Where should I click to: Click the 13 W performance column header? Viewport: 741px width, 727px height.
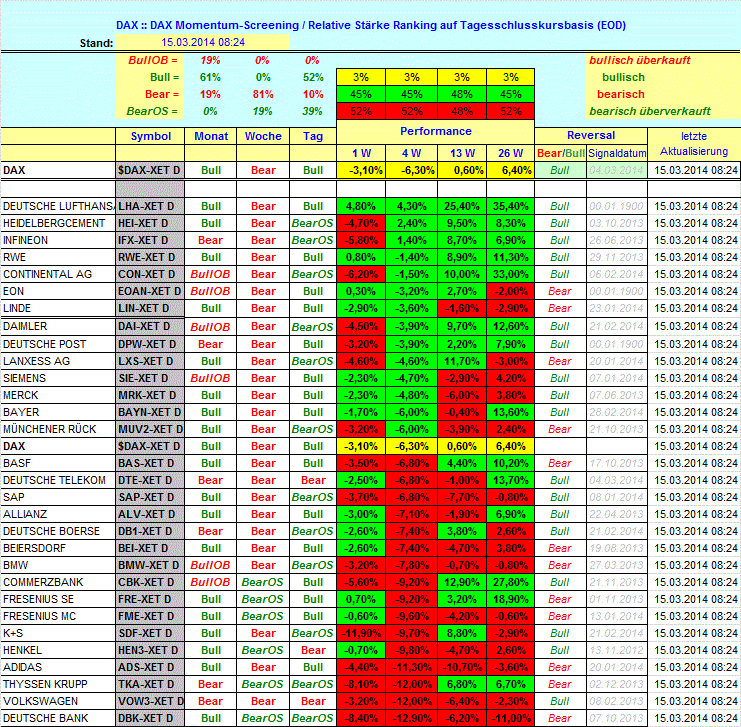coord(460,153)
